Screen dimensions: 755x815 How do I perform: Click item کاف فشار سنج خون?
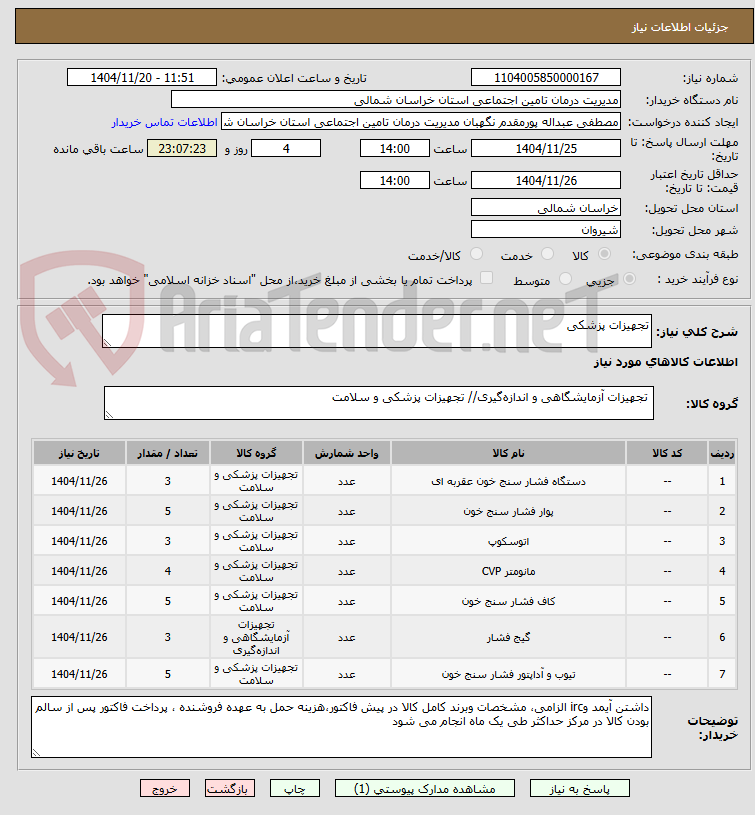coord(508,601)
